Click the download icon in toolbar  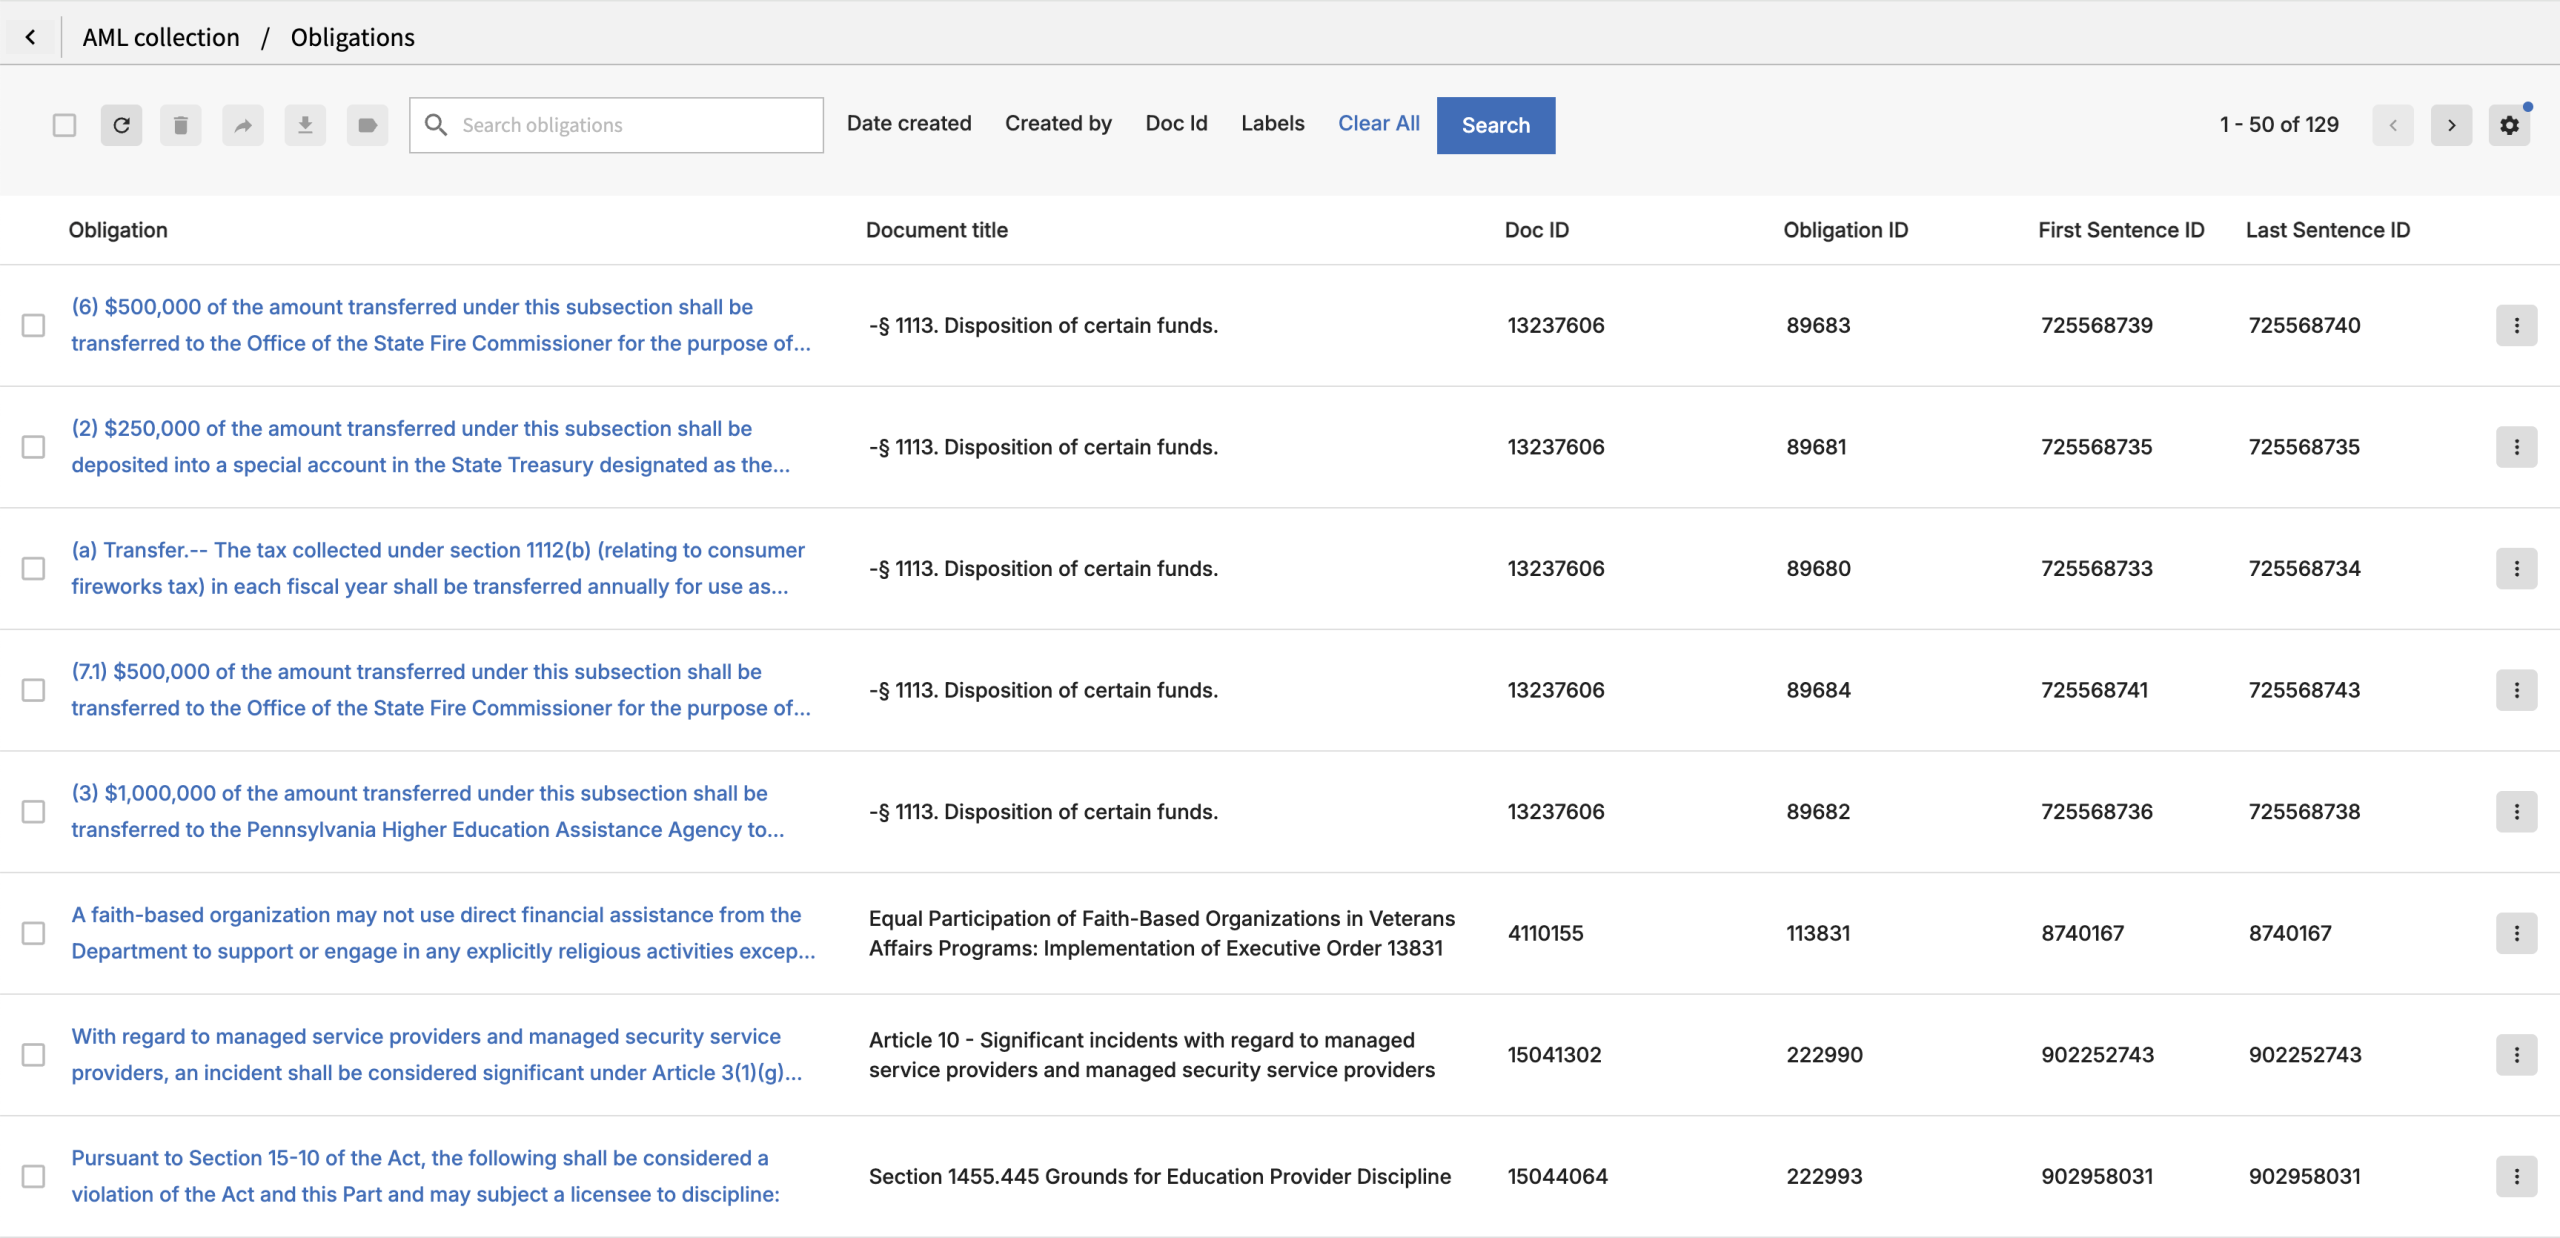[x=305, y=125]
